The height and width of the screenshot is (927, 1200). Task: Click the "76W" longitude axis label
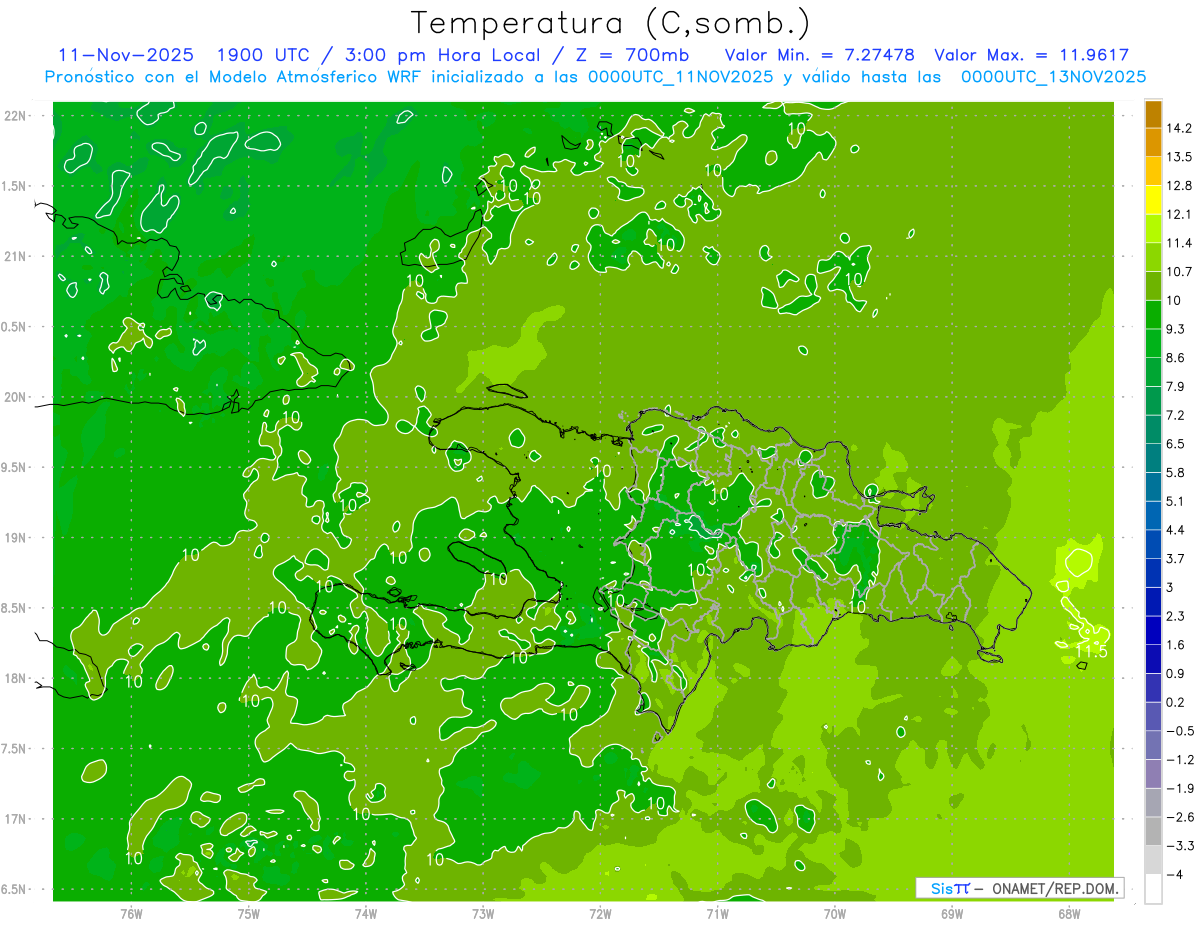tap(131, 913)
